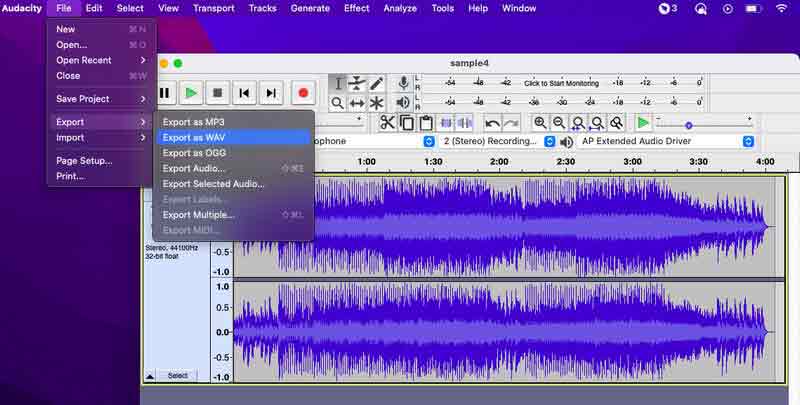Collapse track with the arrow button
The height and width of the screenshot is (405, 800).
150,376
